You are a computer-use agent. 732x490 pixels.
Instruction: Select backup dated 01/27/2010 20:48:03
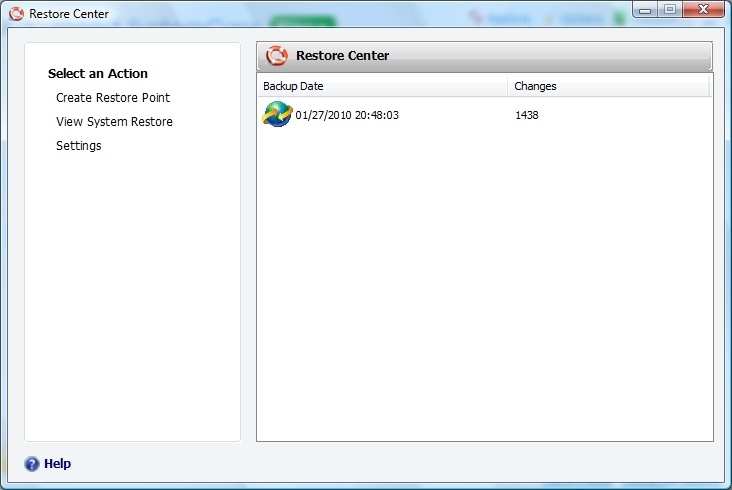(x=347, y=115)
